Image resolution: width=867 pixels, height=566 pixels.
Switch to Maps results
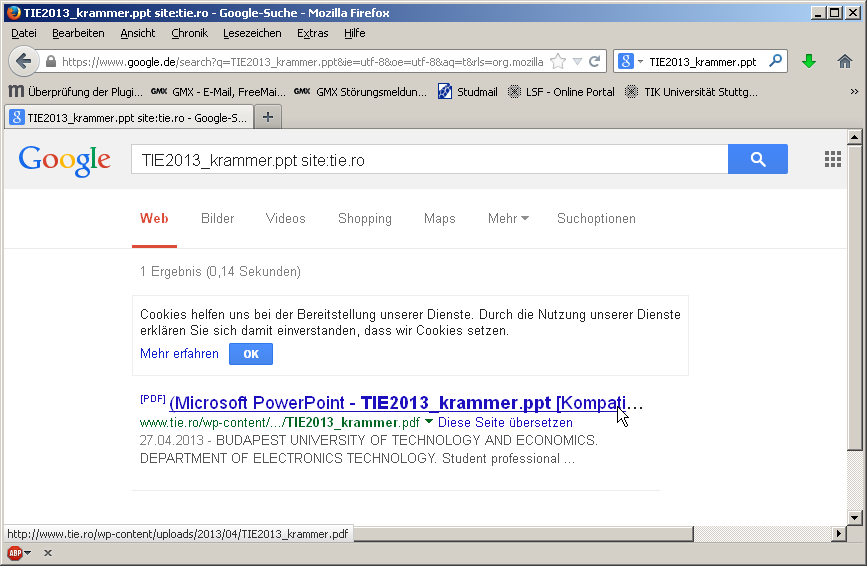[440, 218]
